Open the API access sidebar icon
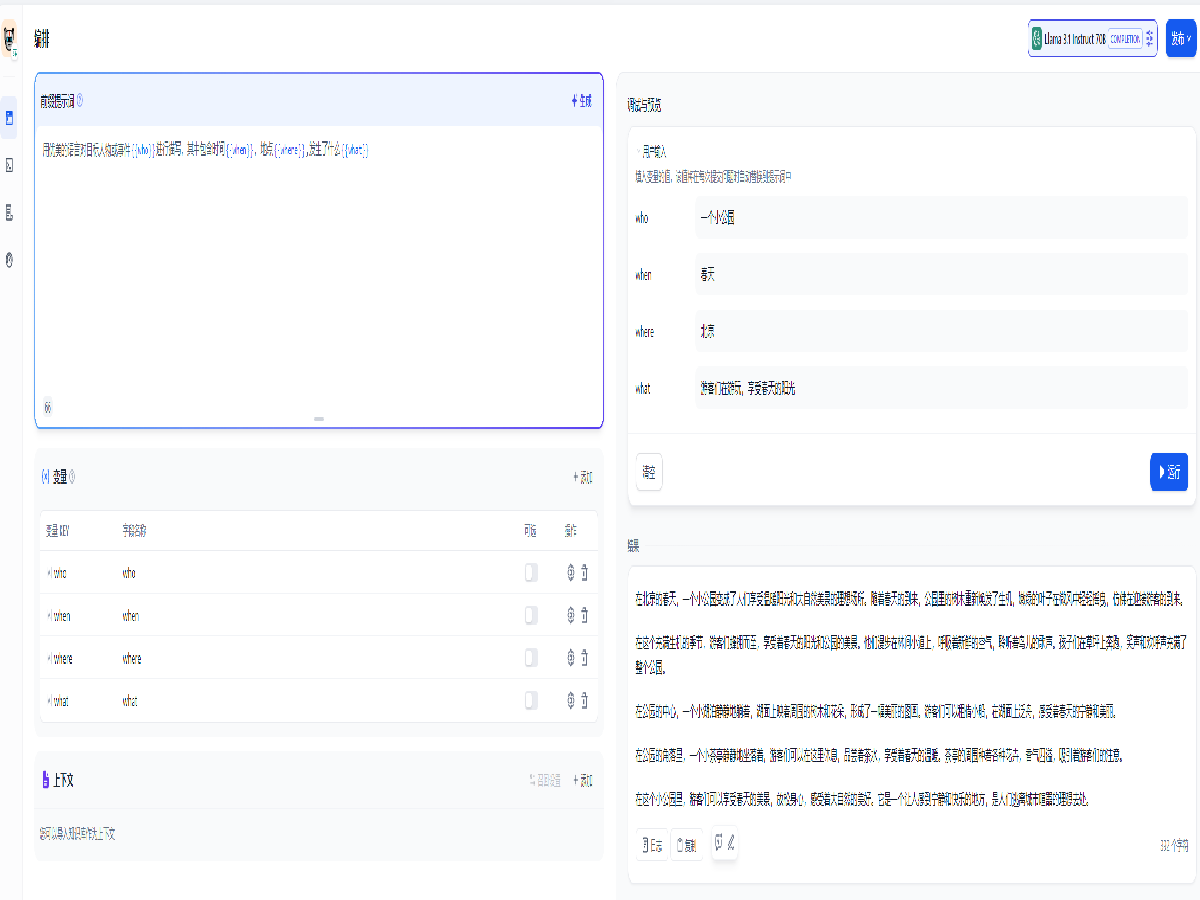 [9, 165]
